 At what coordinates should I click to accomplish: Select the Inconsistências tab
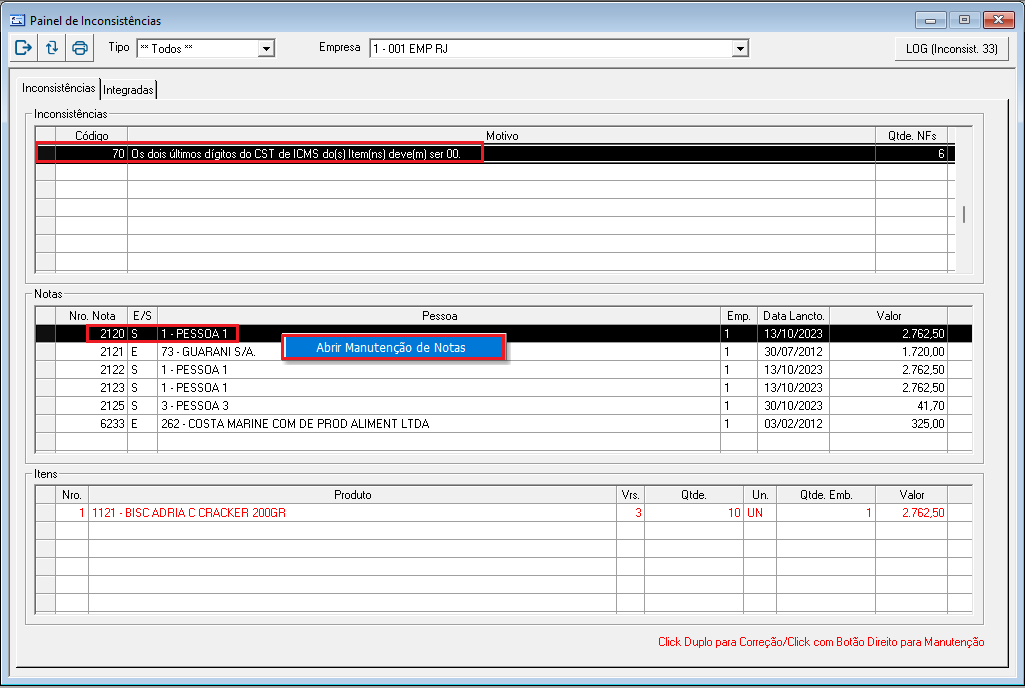[59, 88]
